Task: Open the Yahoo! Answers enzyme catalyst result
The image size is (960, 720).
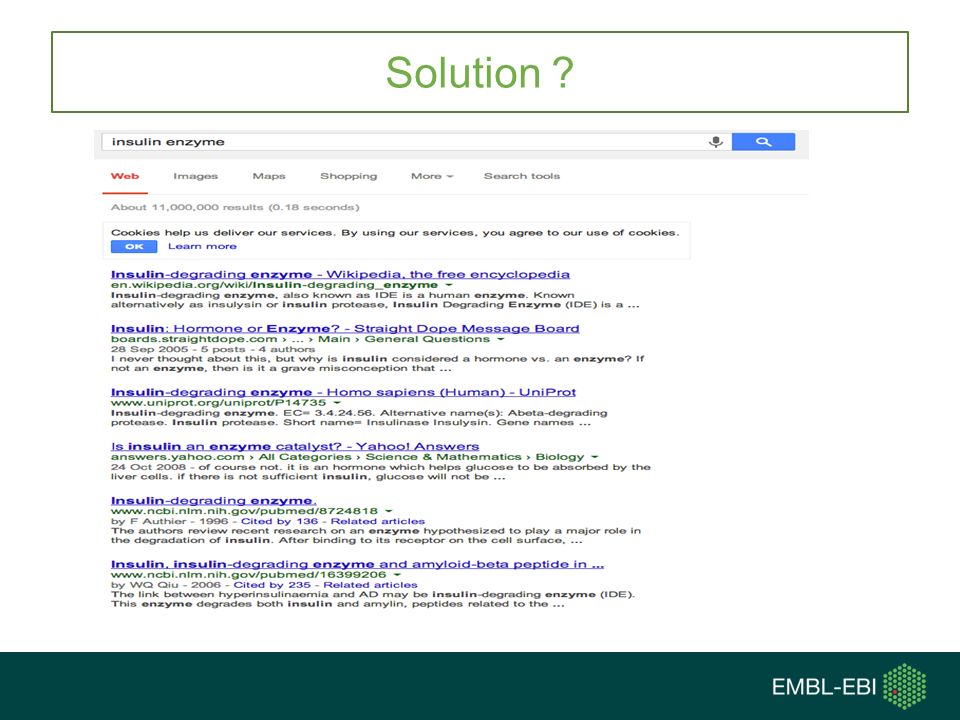Action: [x=295, y=446]
